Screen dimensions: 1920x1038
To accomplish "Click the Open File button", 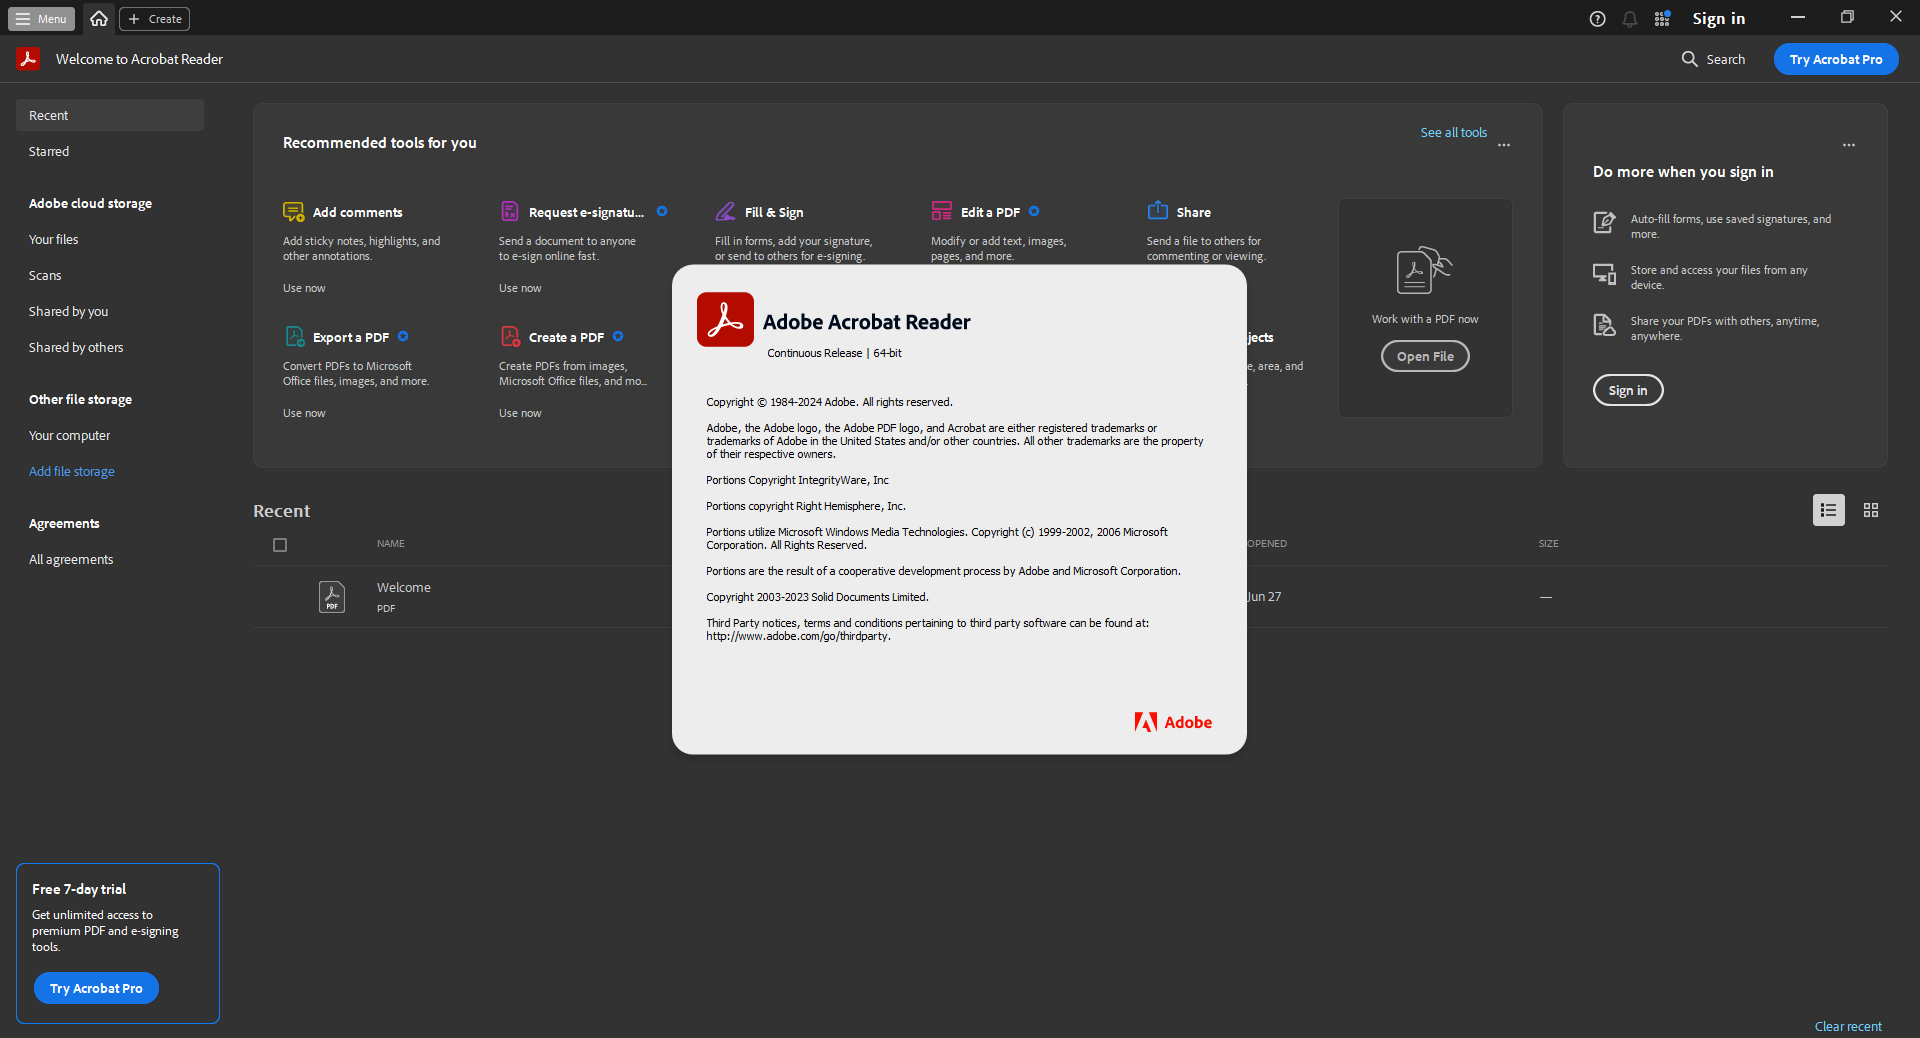I will click(x=1424, y=356).
